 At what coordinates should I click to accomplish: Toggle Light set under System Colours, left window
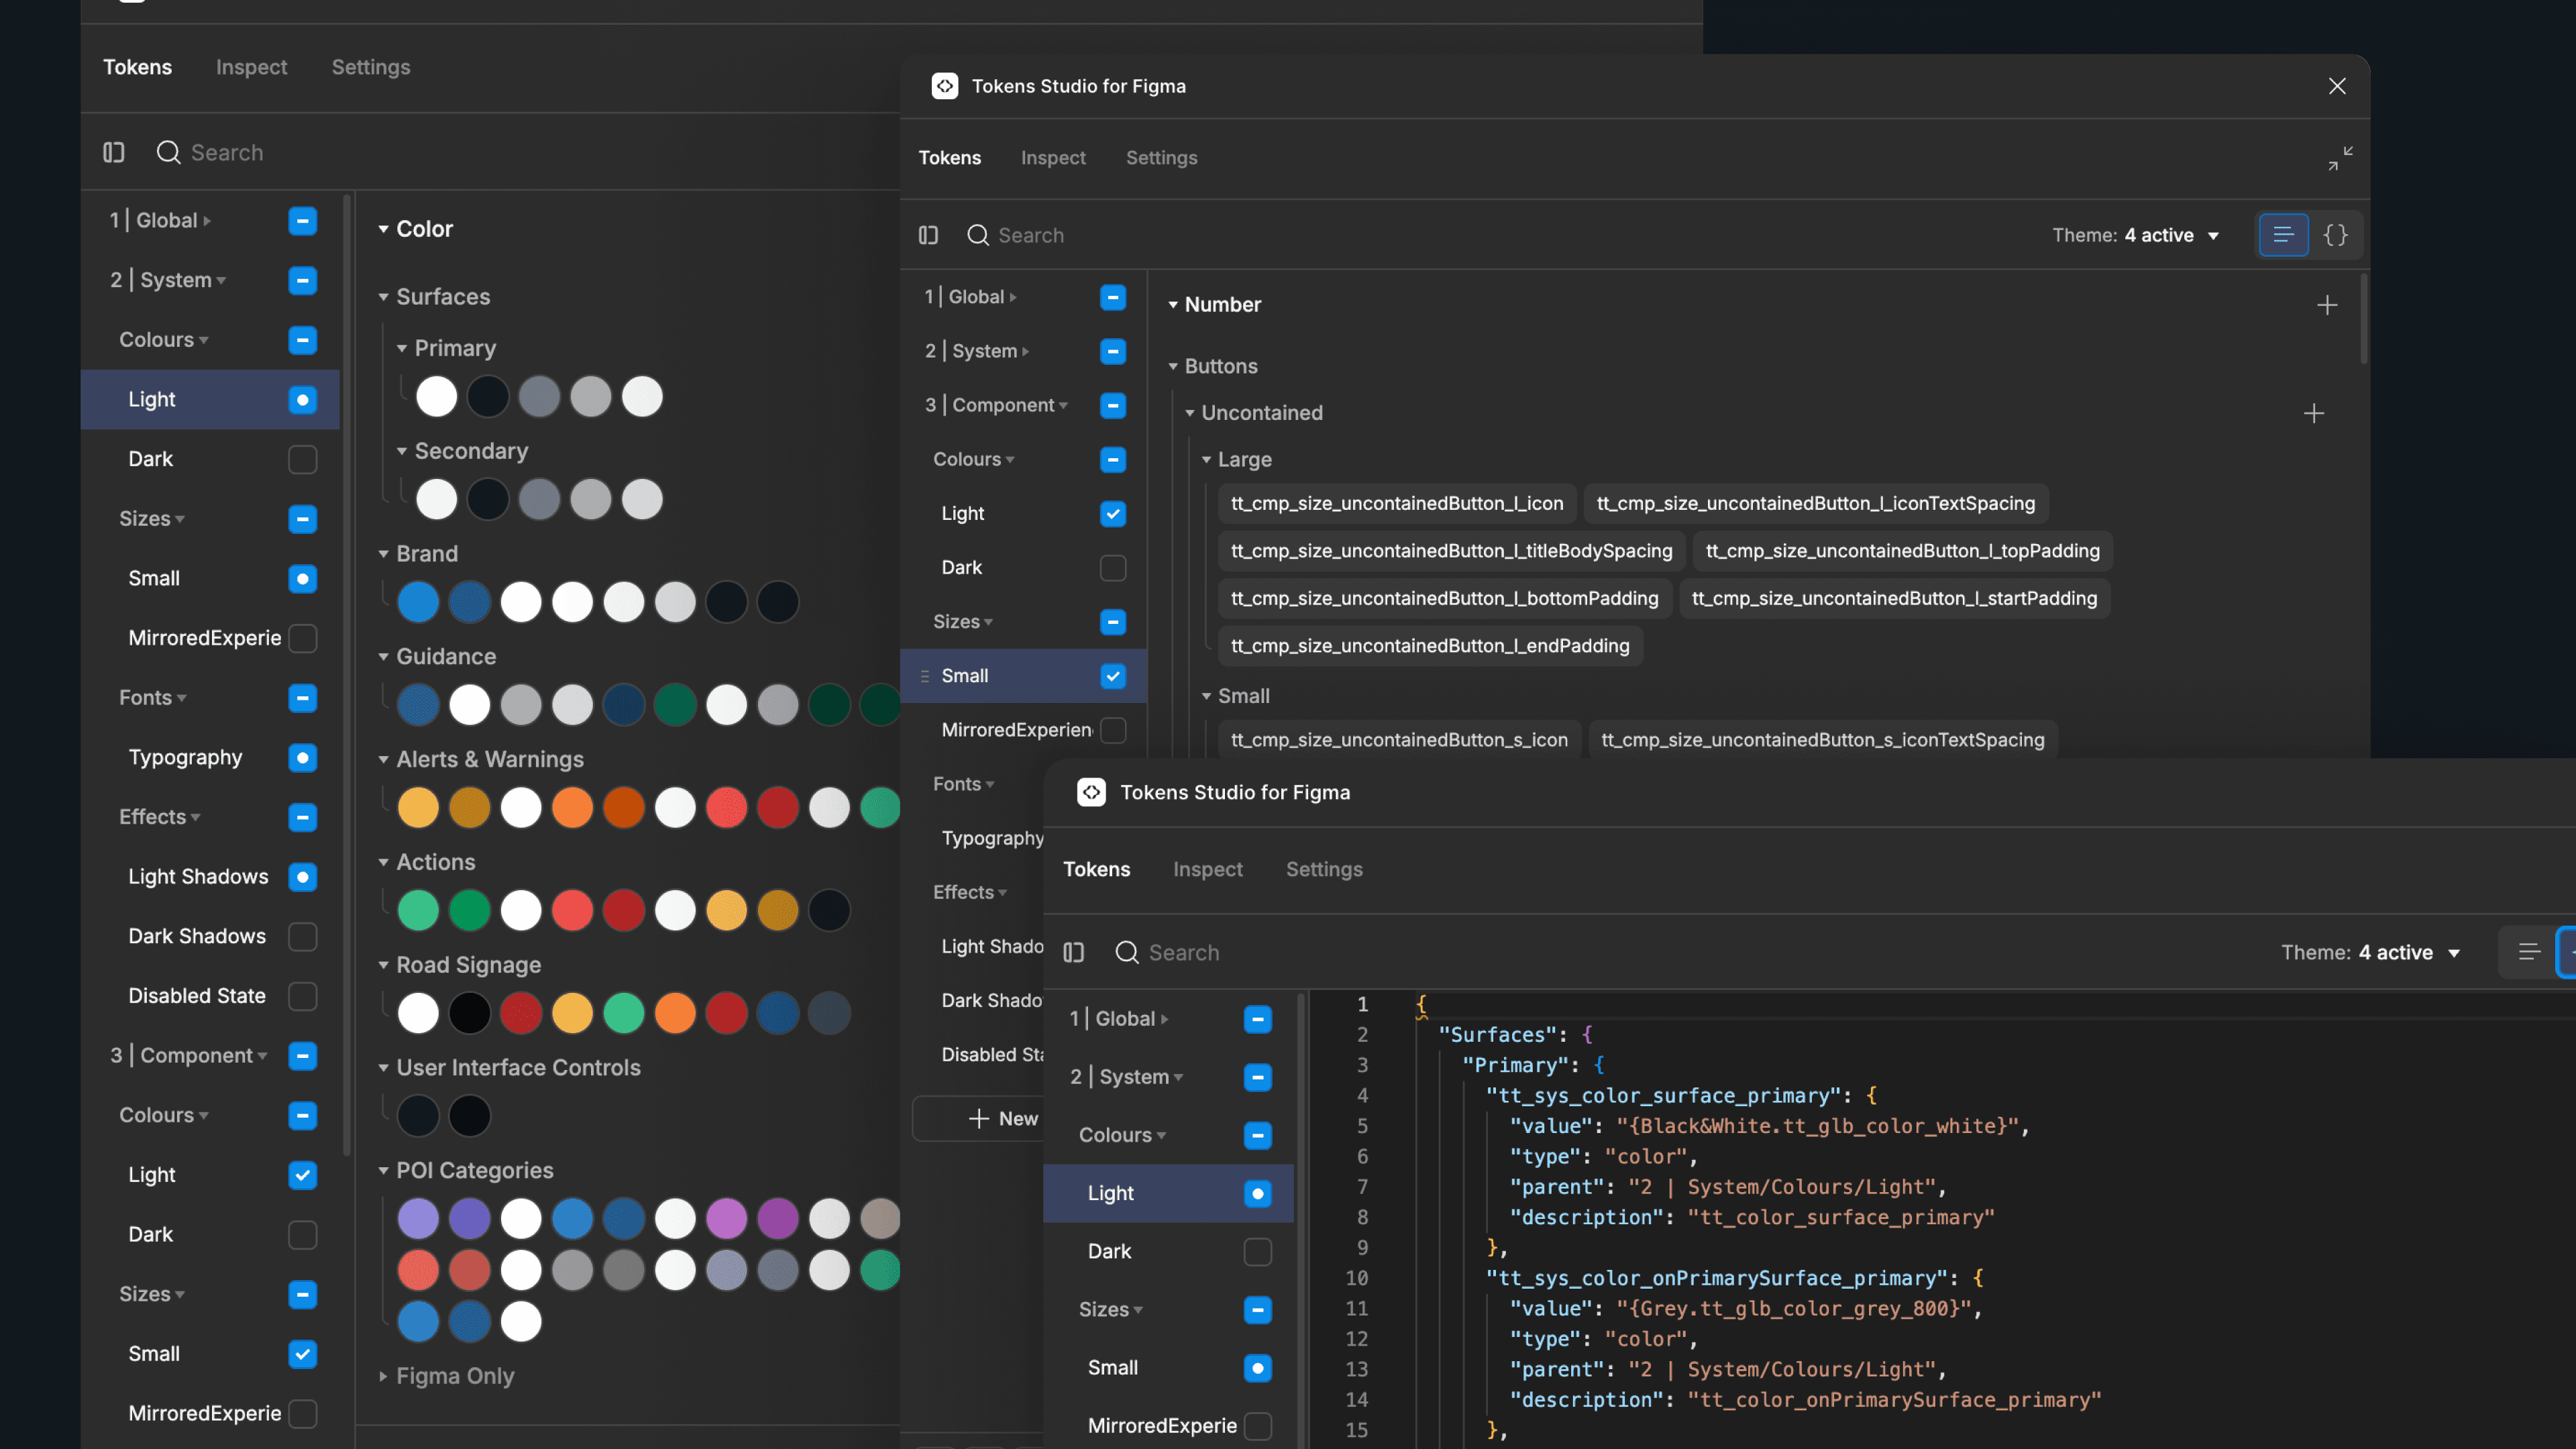303,400
